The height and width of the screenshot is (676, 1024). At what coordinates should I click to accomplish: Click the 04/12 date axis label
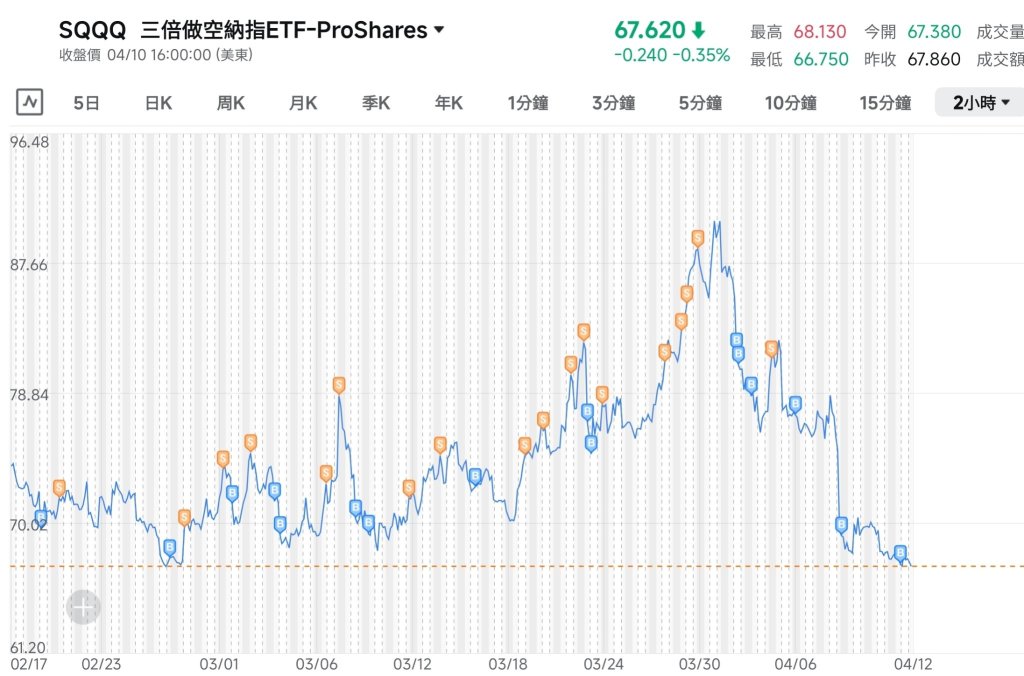point(913,664)
